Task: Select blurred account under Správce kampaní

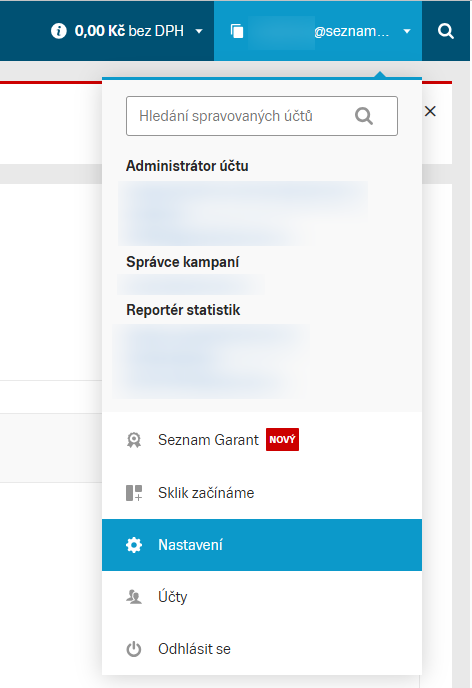Action: click(x=191, y=285)
